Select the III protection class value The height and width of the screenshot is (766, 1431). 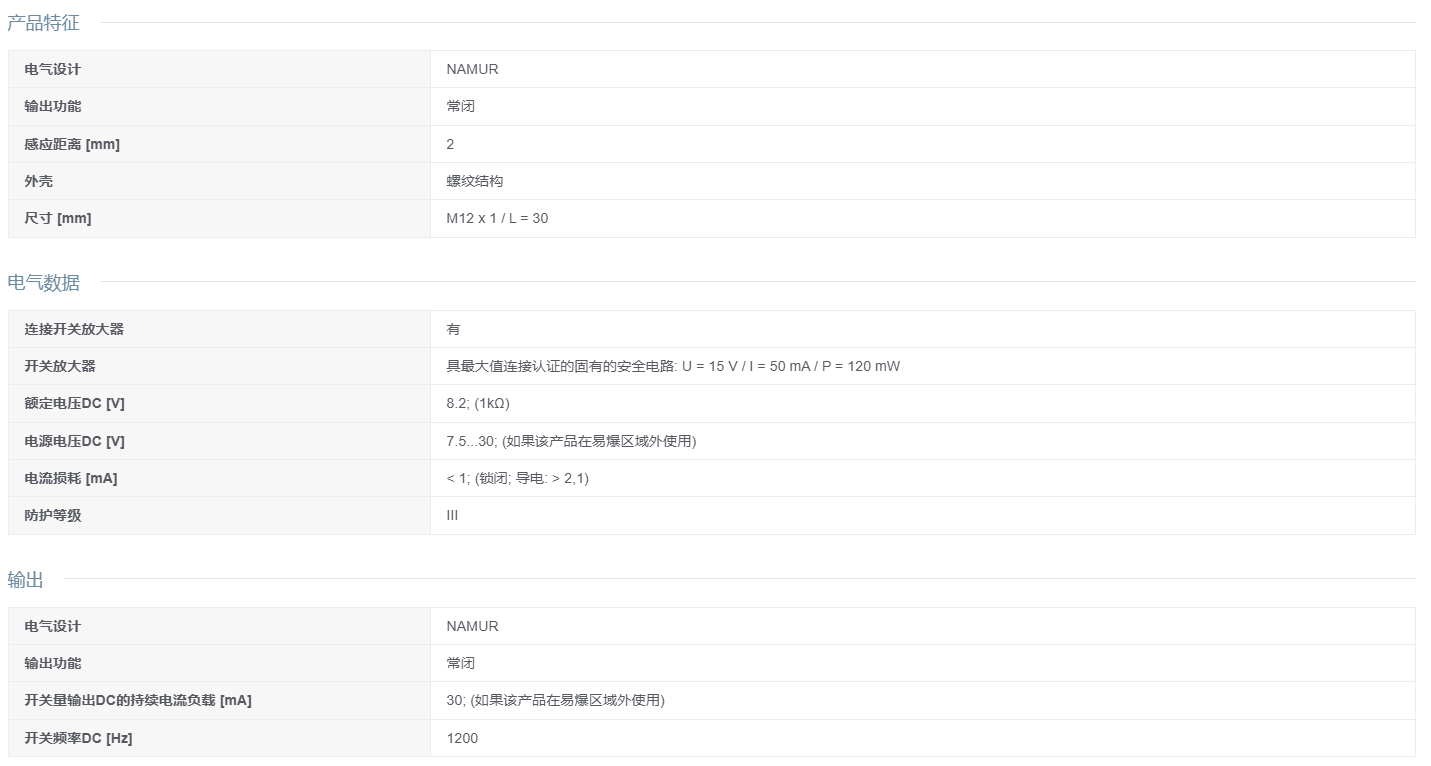(x=452, y=515)
